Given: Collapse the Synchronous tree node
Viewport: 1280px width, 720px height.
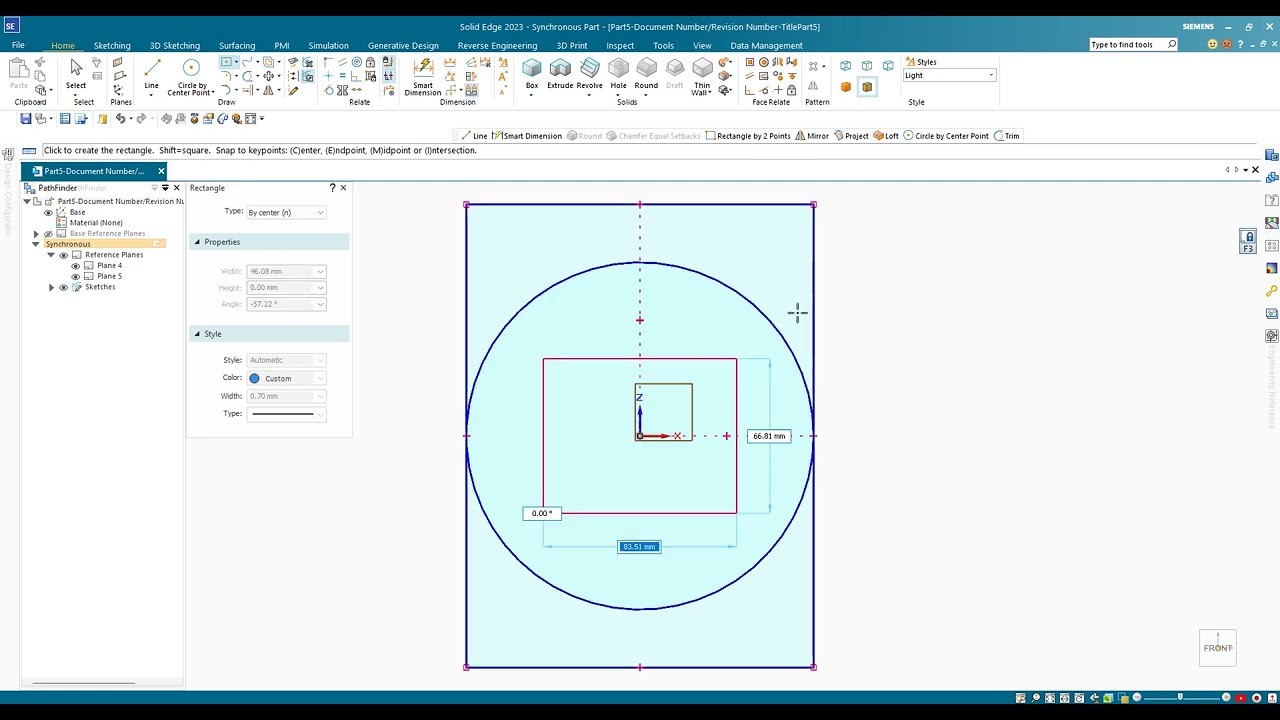Looking at the screenshot, I should pyautogui.click(x=36, y=244).
